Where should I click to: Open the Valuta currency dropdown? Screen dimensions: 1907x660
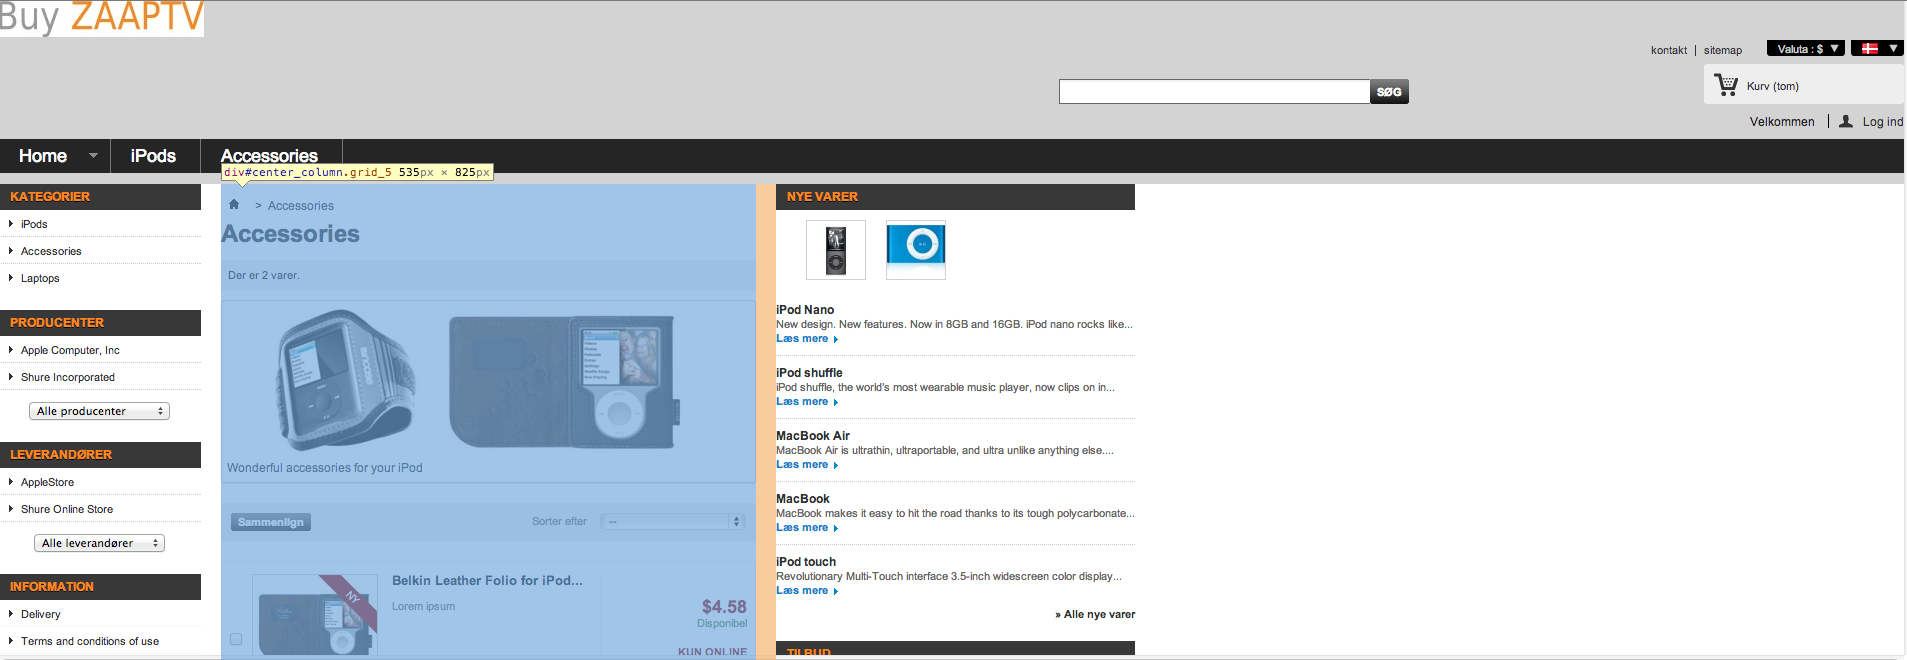coord(1805,48)
